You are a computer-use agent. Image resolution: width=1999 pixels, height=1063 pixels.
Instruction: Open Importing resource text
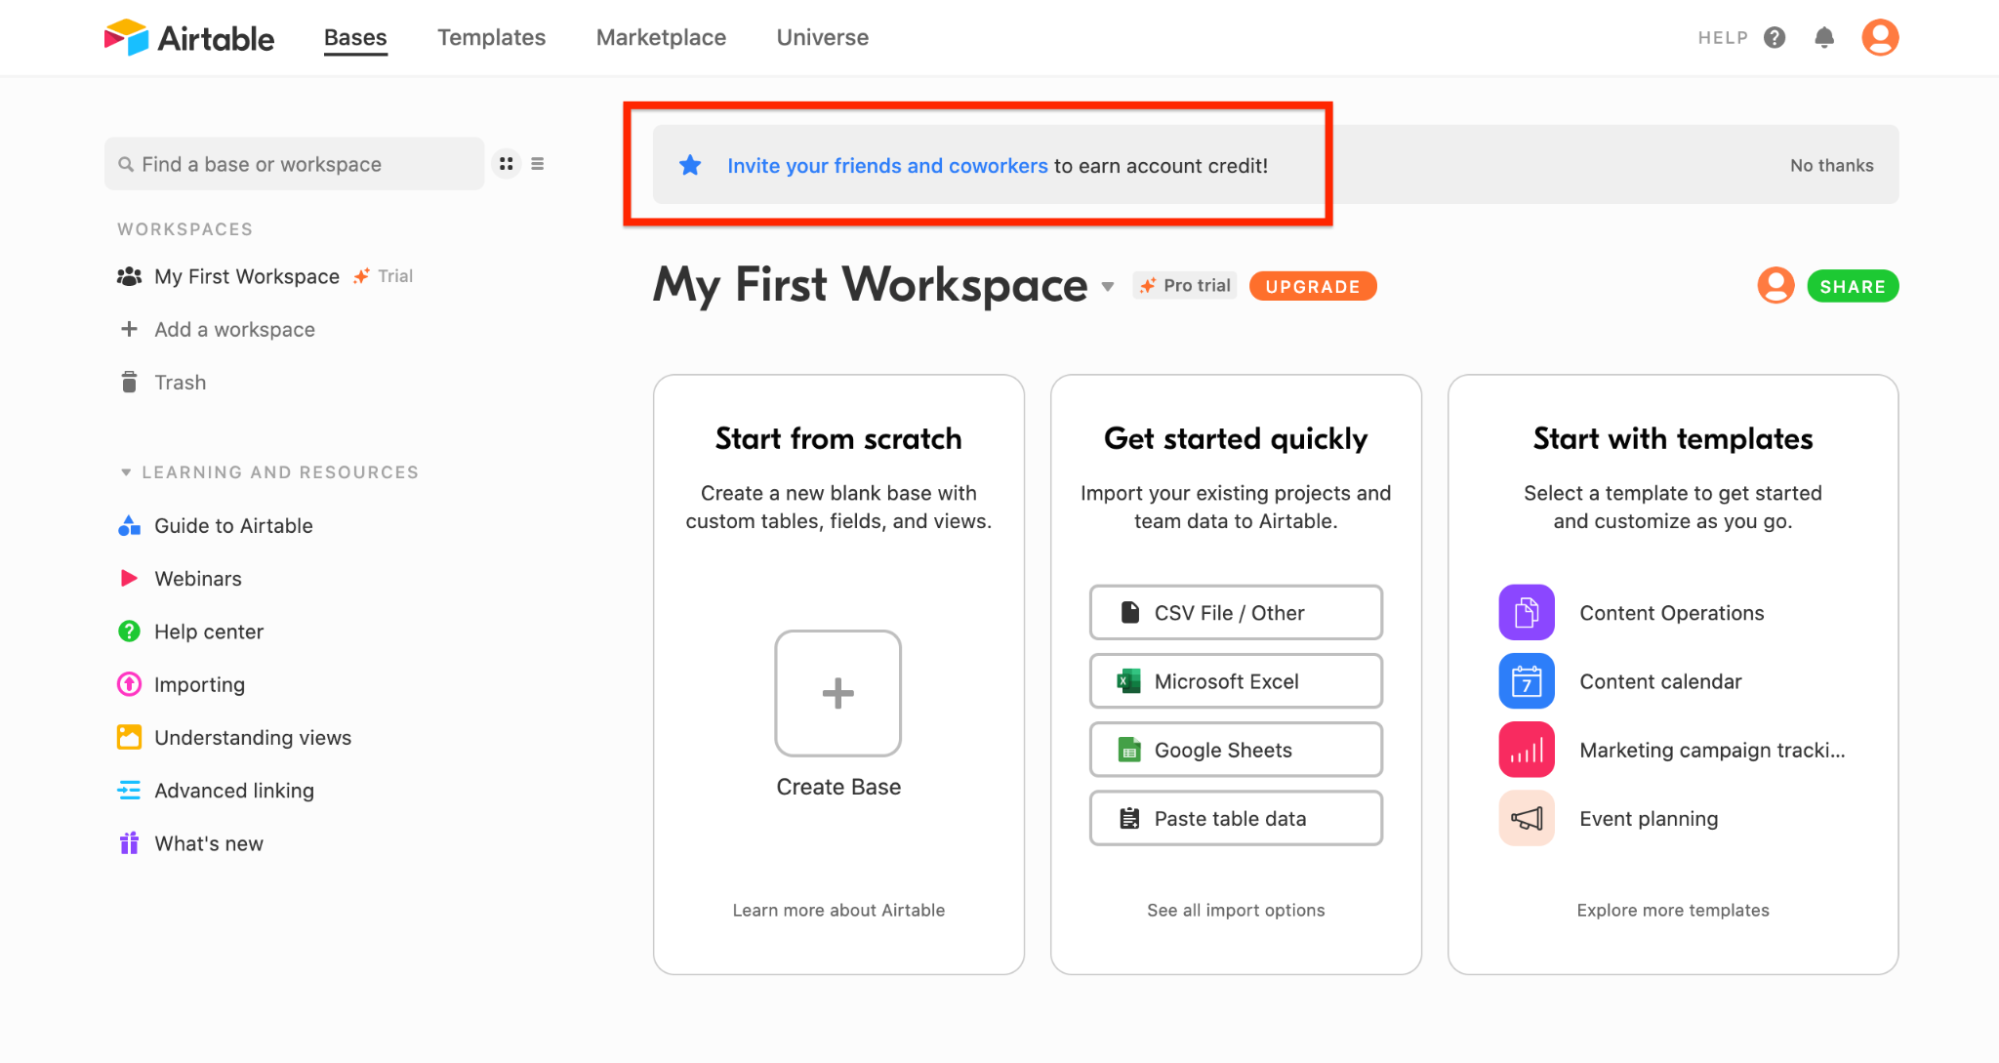point(199,685)
